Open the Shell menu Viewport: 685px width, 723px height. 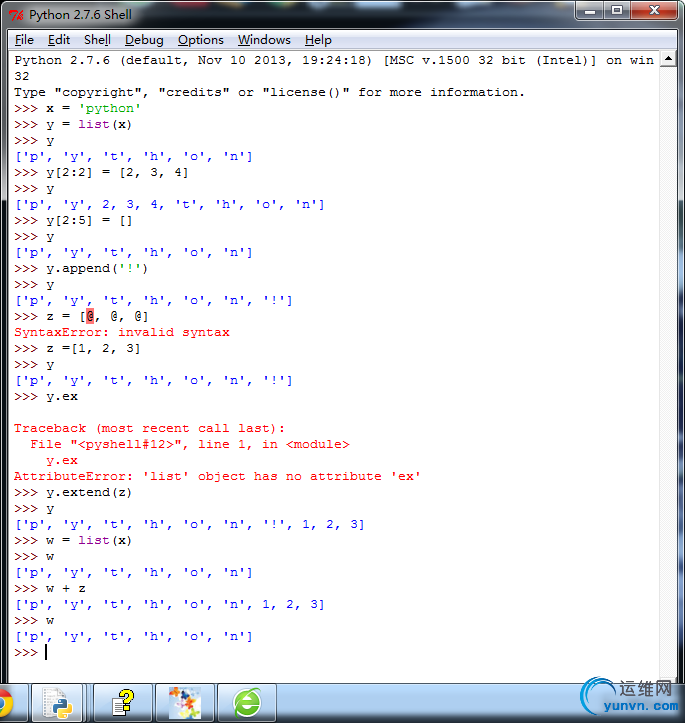coord(97,40)
